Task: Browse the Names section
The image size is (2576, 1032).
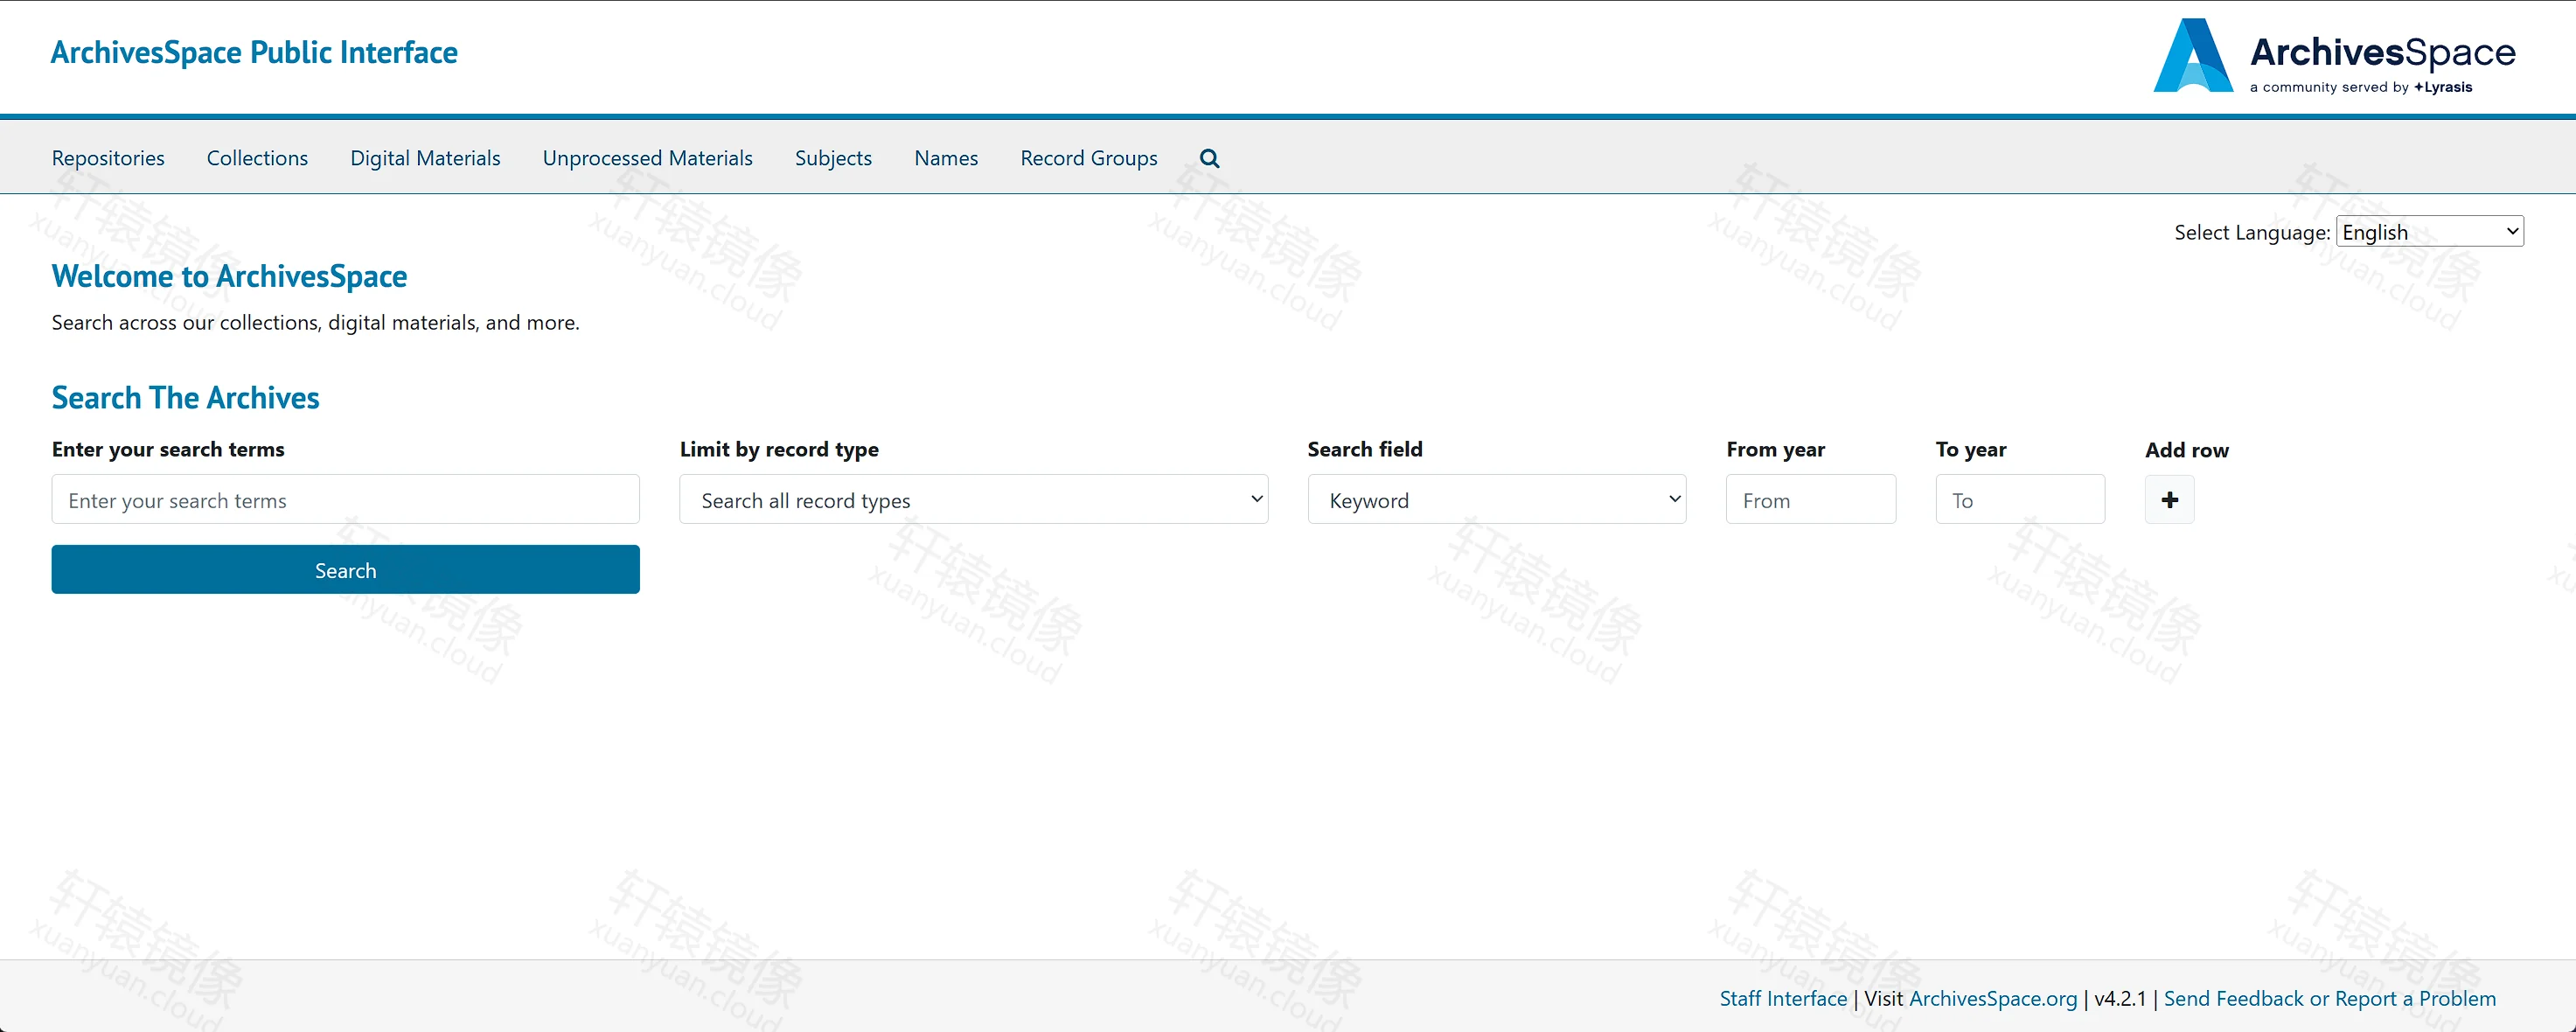Action: tap(946, 158)
